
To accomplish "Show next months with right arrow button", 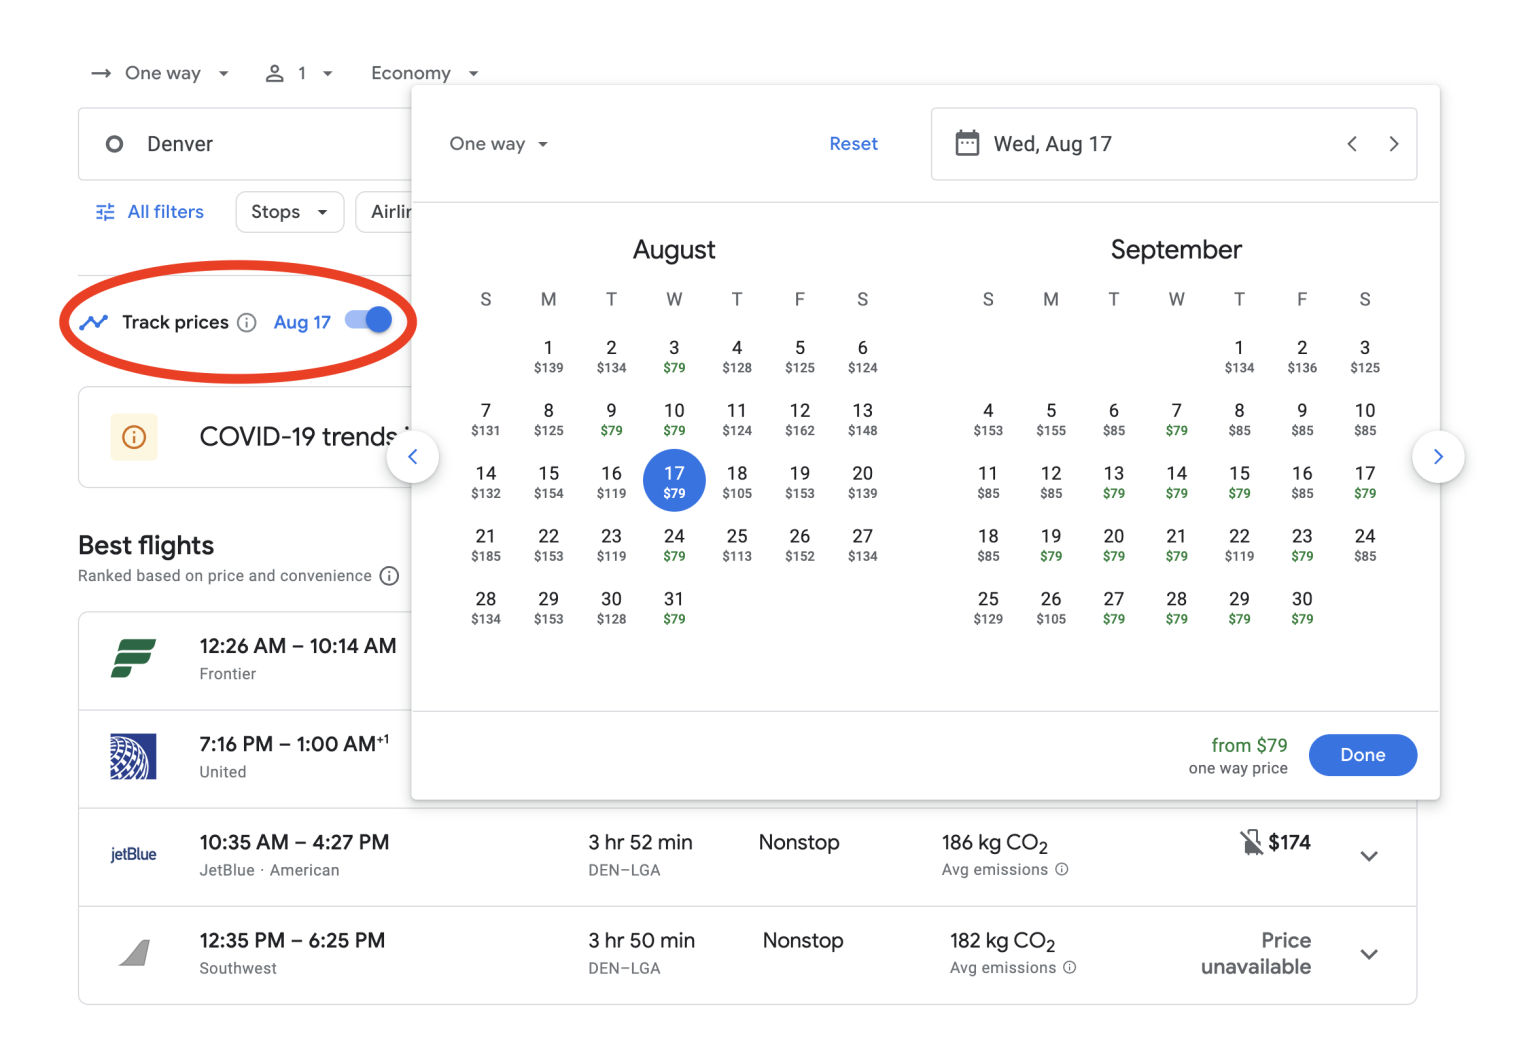I will tap(1438, 457).
